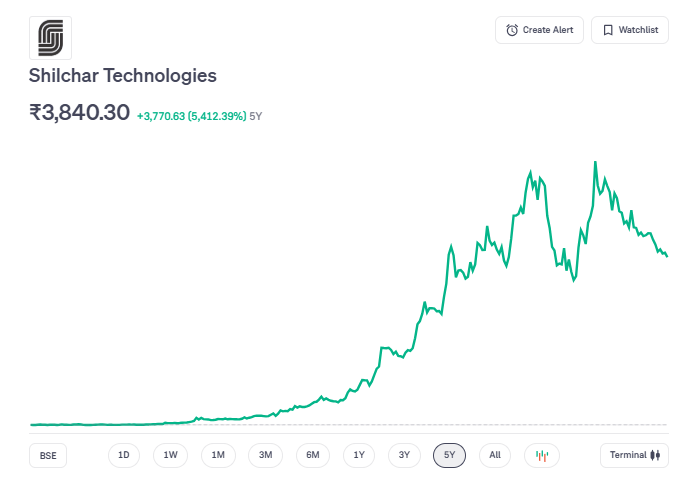
Task: Click the green 5,412.39% change text
Action: (217, 116)
